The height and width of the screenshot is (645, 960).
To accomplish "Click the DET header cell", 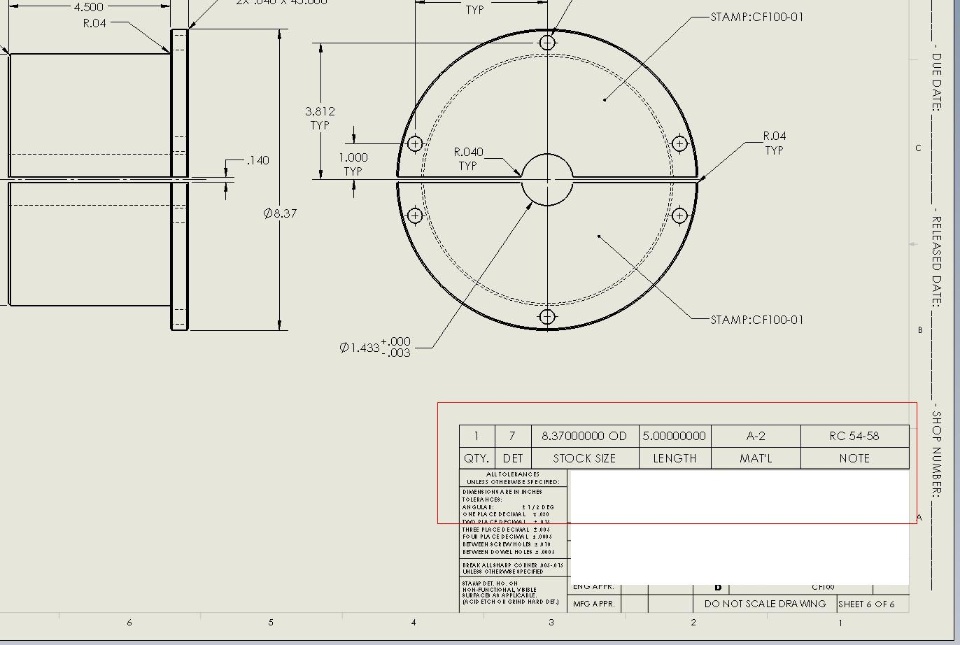I will (513, 458).
